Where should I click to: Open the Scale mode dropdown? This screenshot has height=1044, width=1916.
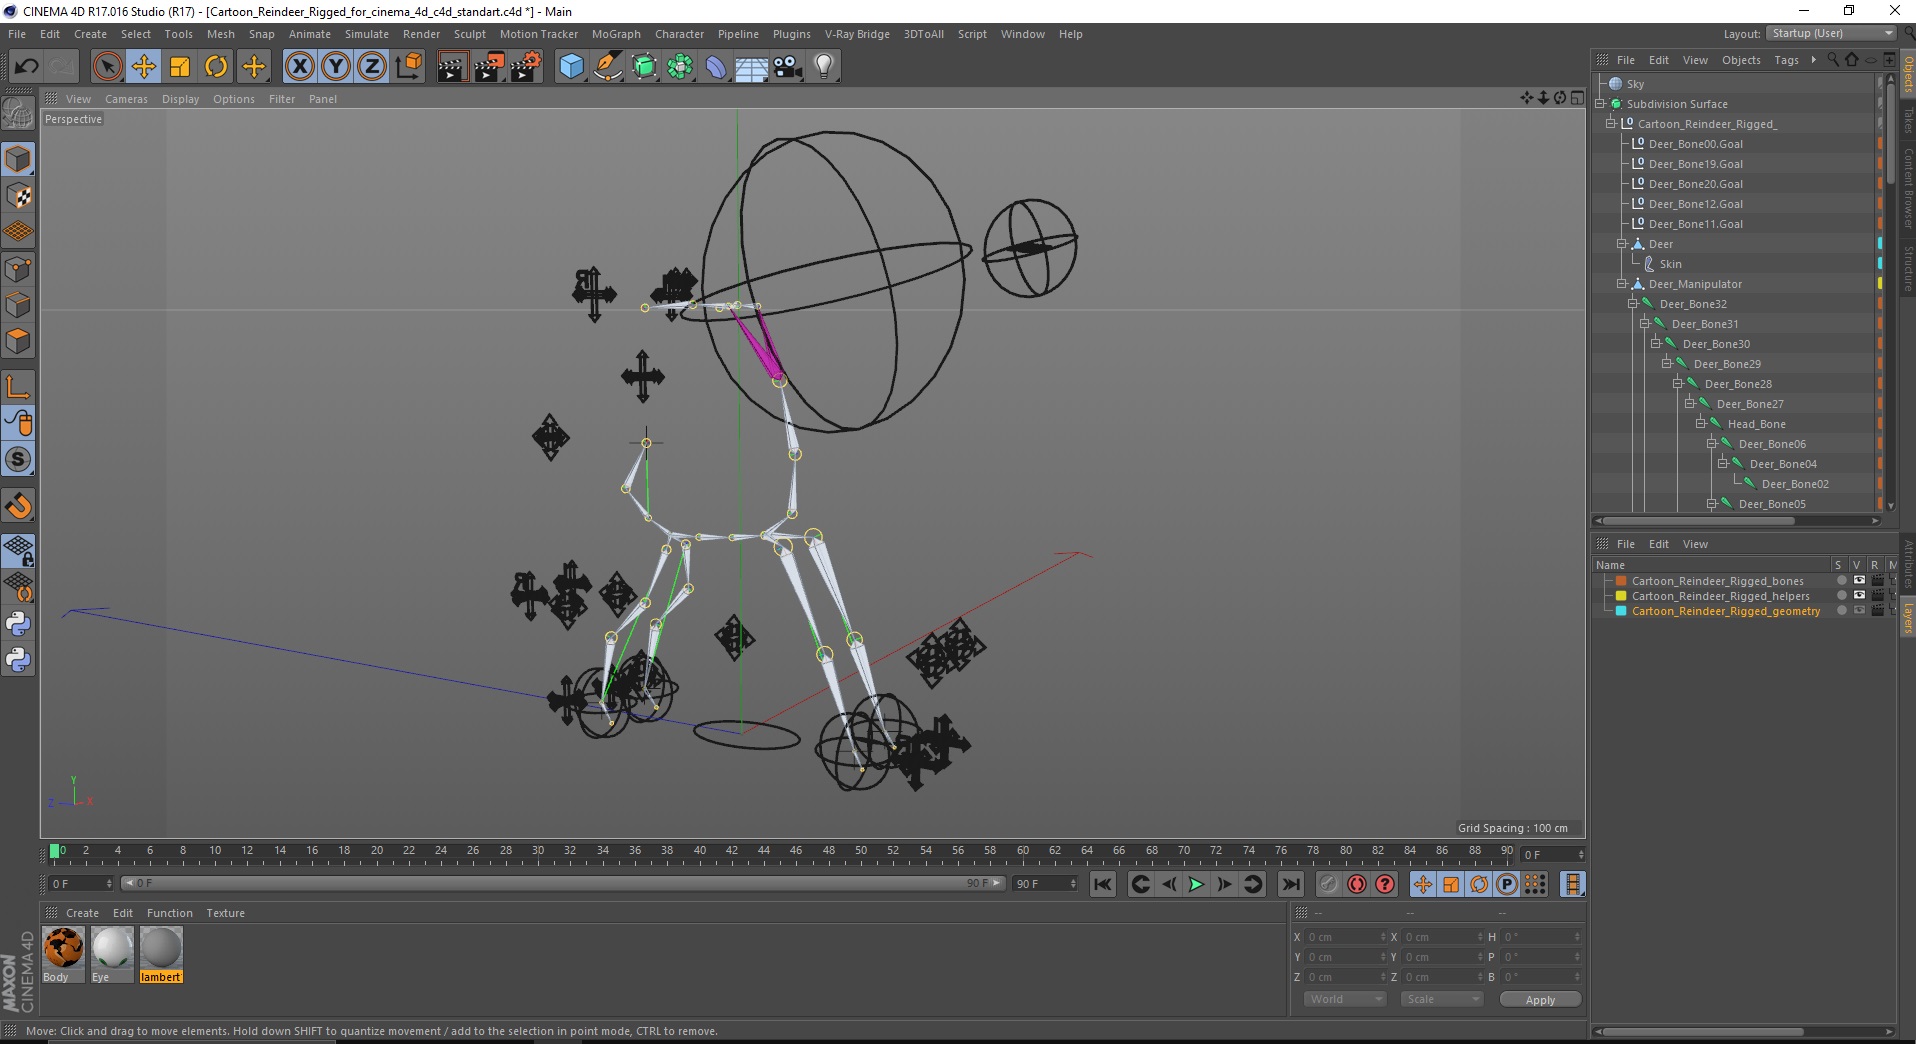coord(1441,999)
